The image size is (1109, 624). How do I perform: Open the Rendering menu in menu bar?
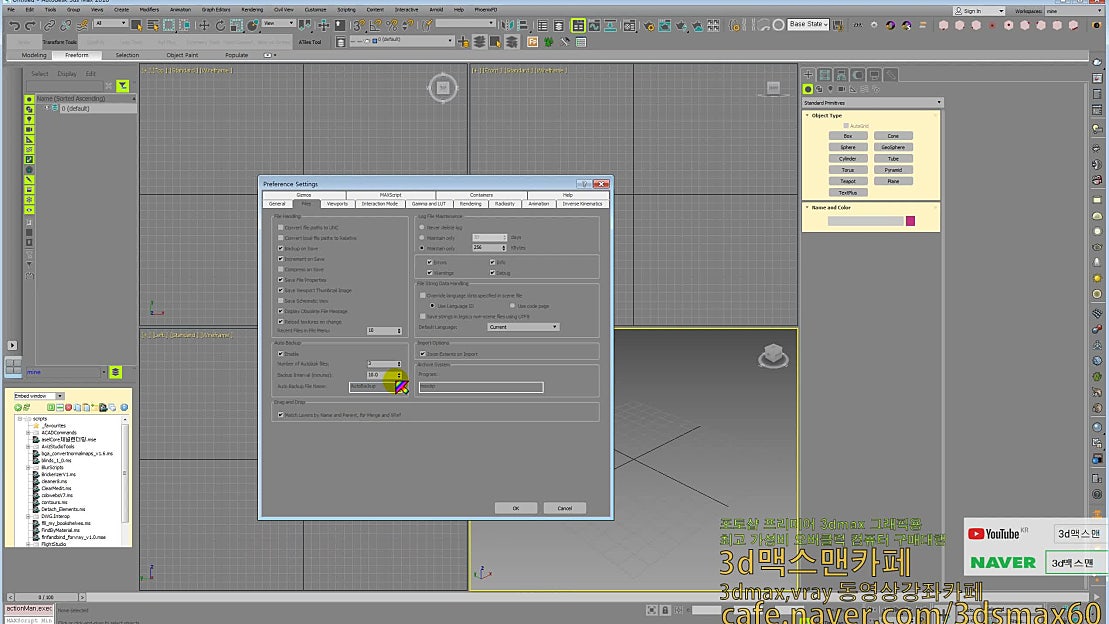(x=252, y=9)
